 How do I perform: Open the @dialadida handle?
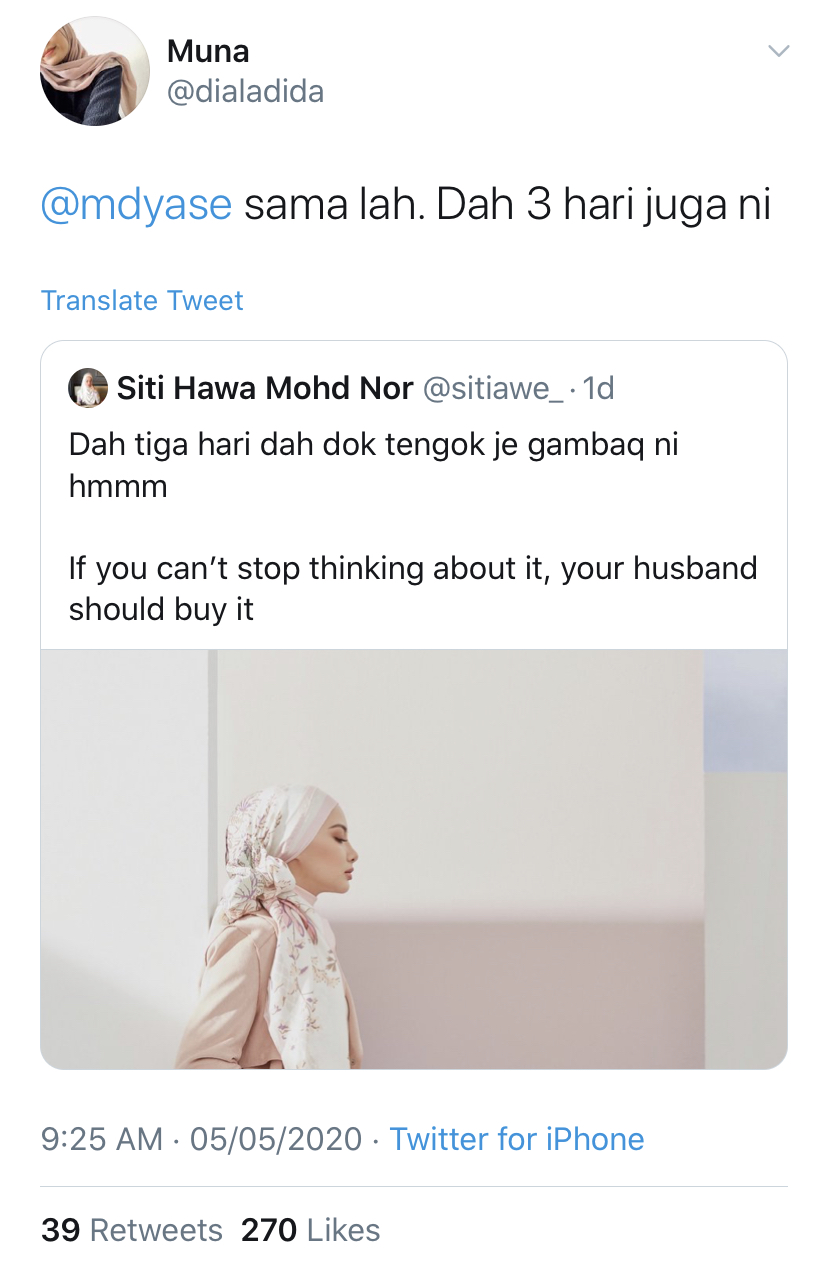[245, 92]
